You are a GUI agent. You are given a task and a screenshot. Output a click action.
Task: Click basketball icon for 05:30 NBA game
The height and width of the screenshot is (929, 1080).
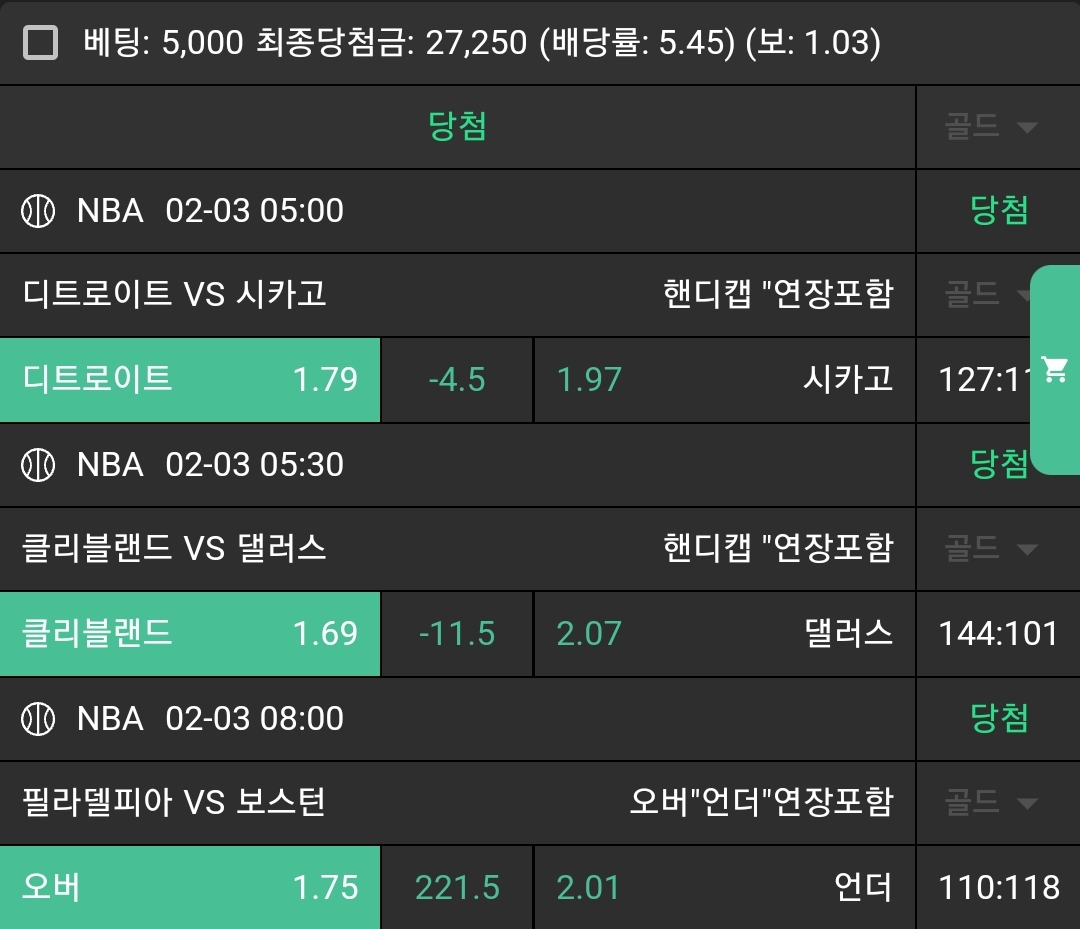(38, 465)
